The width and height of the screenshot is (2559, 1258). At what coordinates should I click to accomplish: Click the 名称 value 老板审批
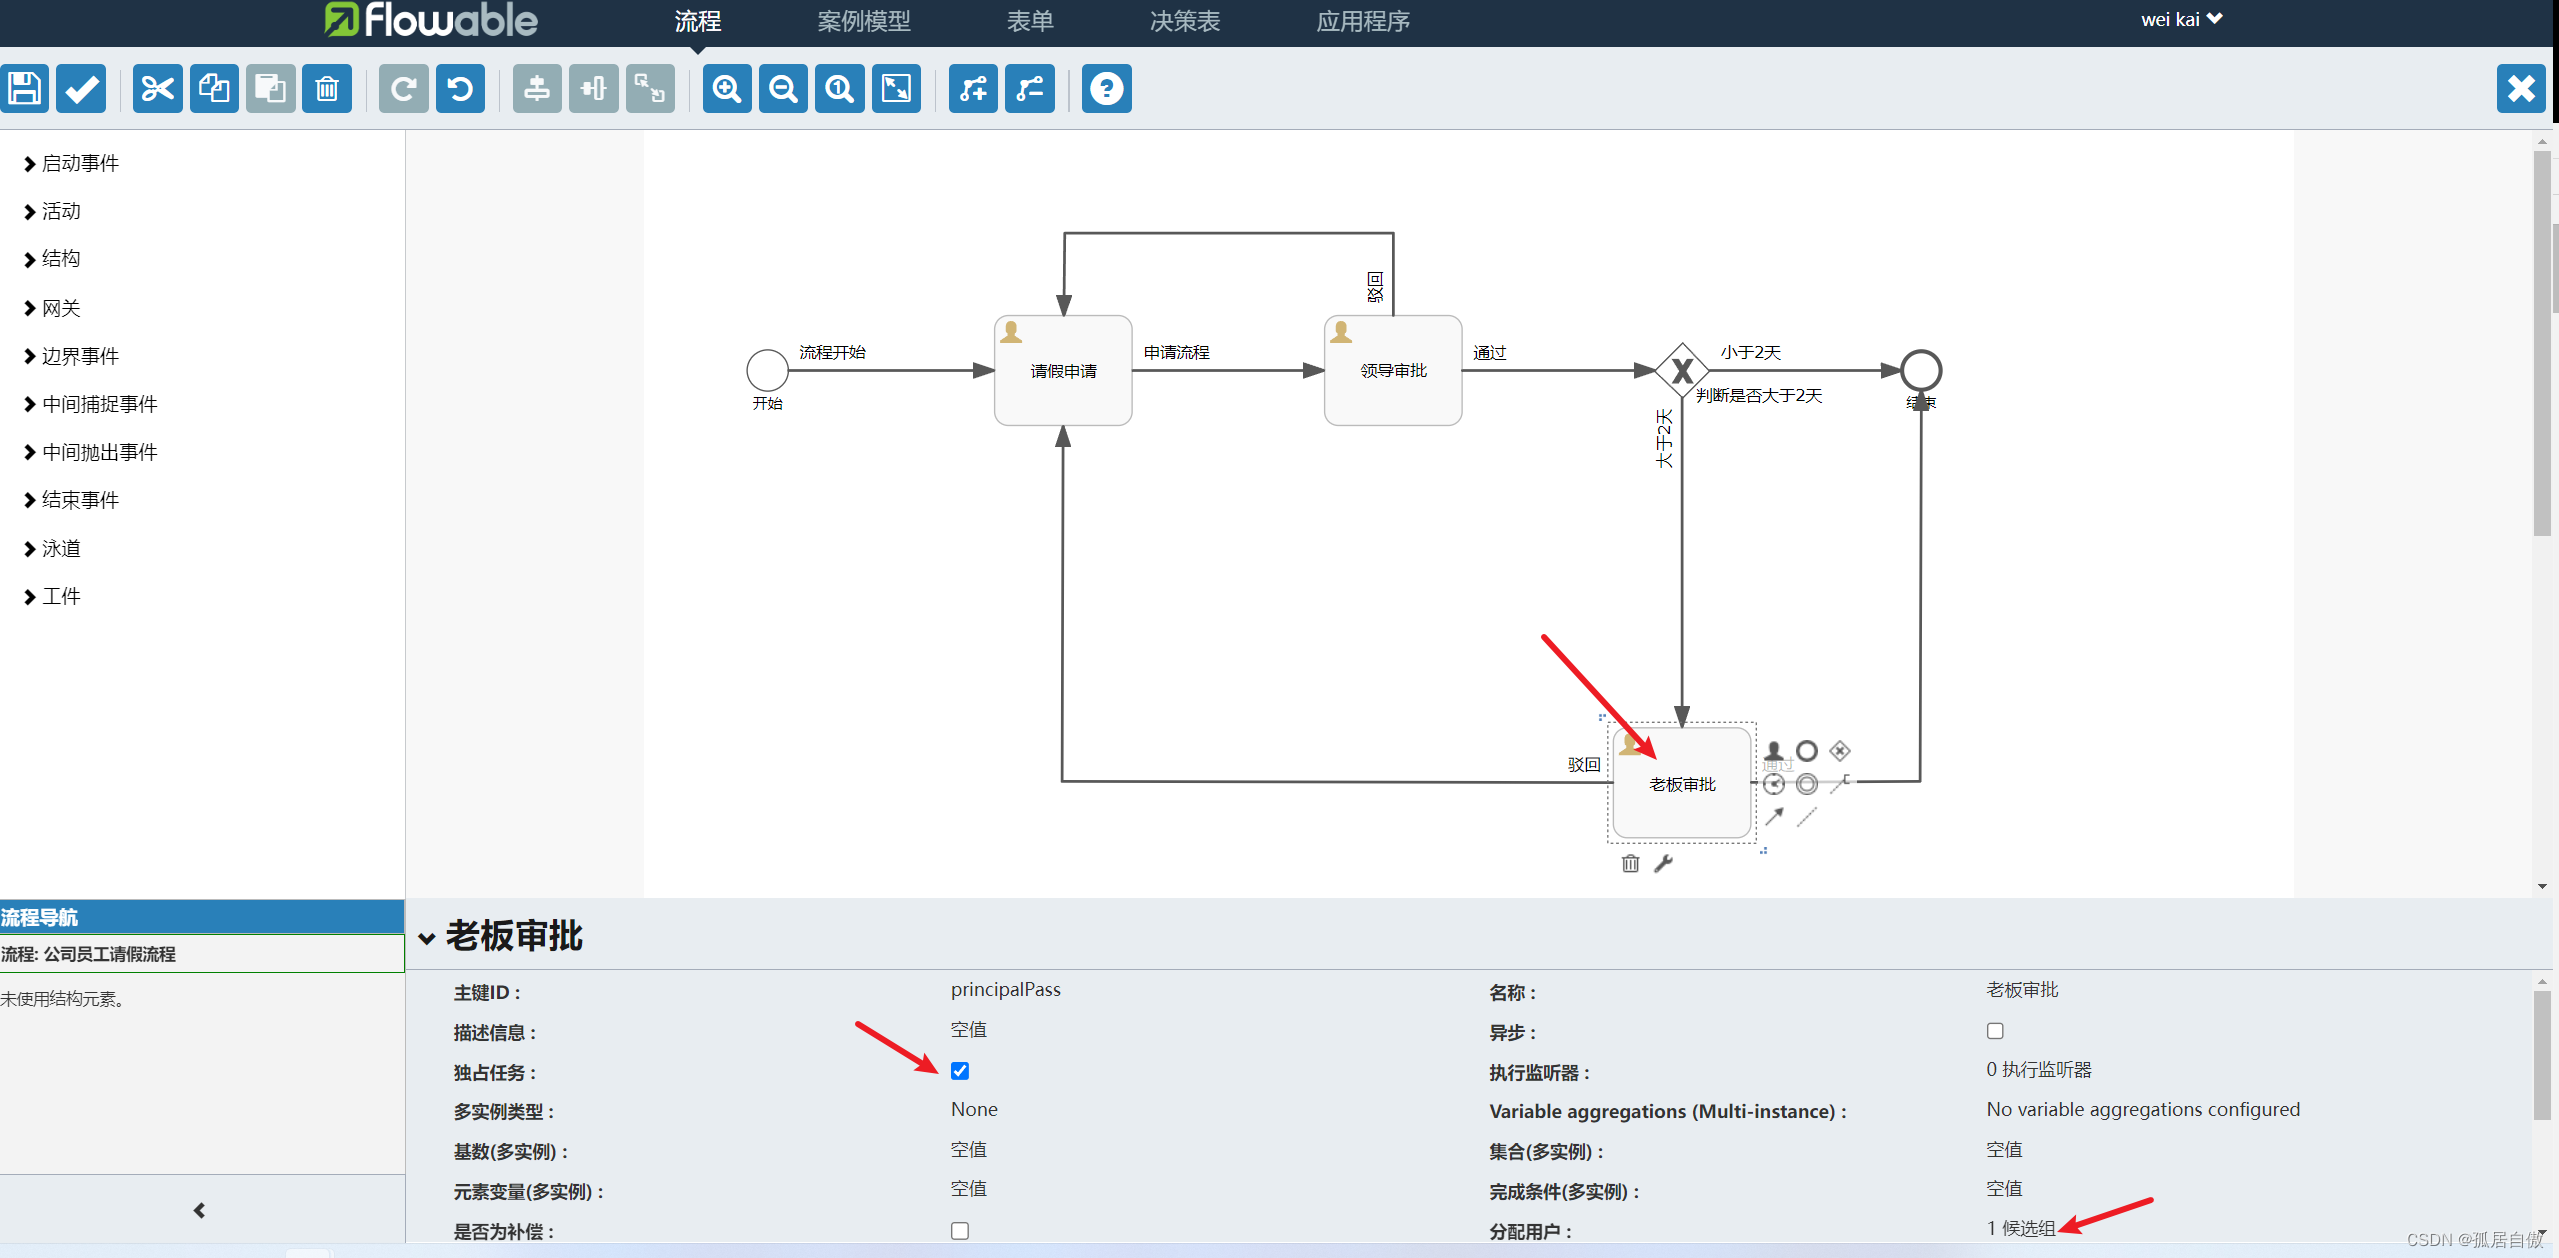[2022, 990]
